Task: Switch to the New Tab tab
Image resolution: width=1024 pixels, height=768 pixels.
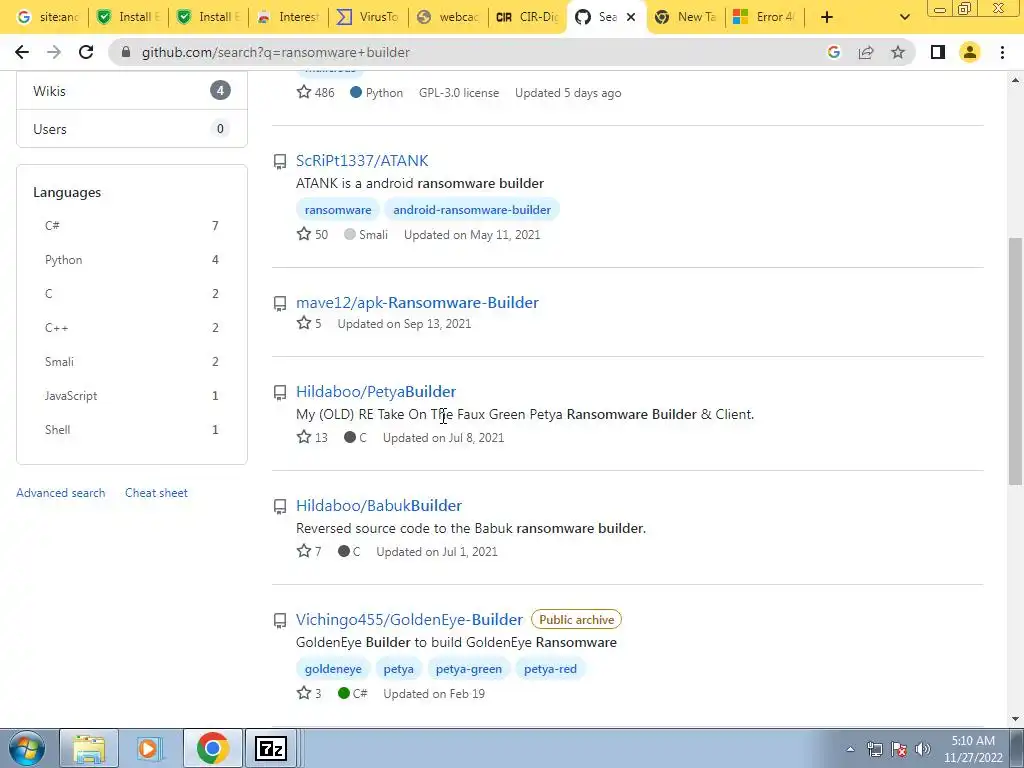Action: (x=686, y=17)
